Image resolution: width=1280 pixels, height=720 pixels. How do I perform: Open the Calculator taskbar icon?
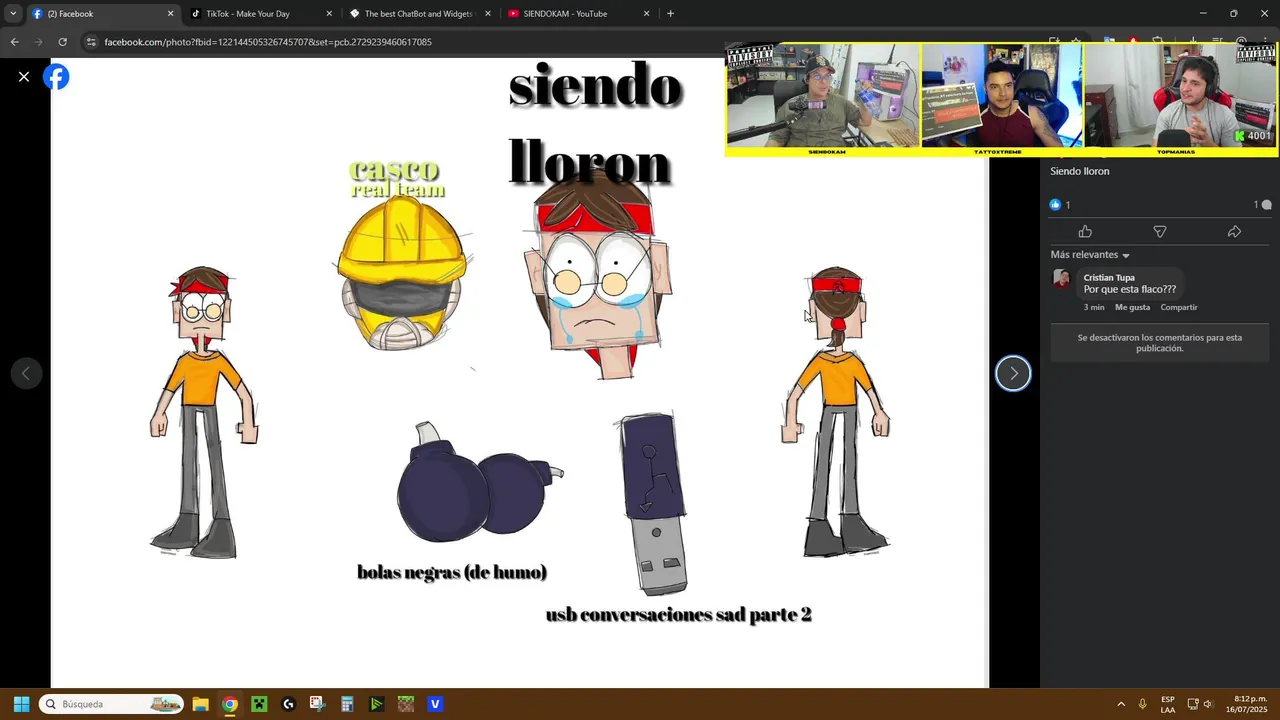pos(347,704)
